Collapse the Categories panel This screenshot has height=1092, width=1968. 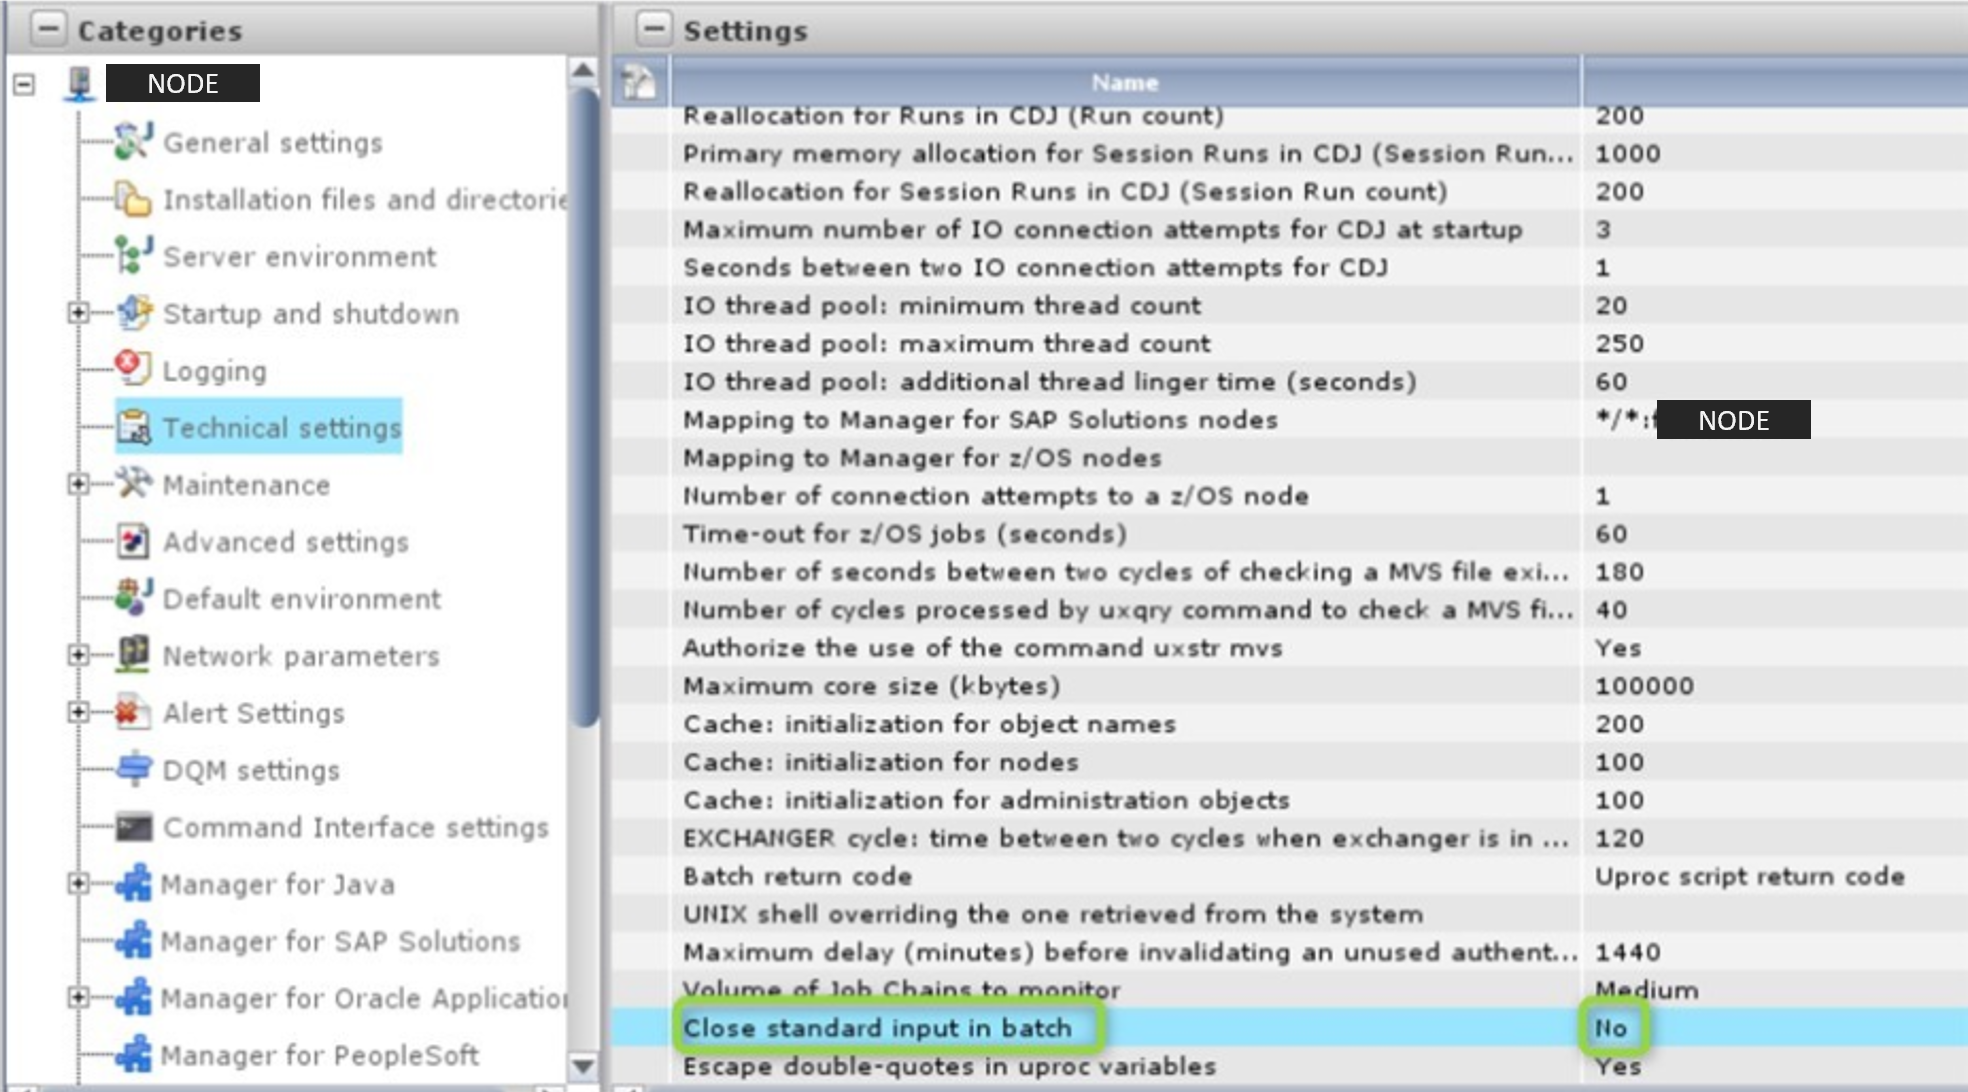tap(48, 29)
